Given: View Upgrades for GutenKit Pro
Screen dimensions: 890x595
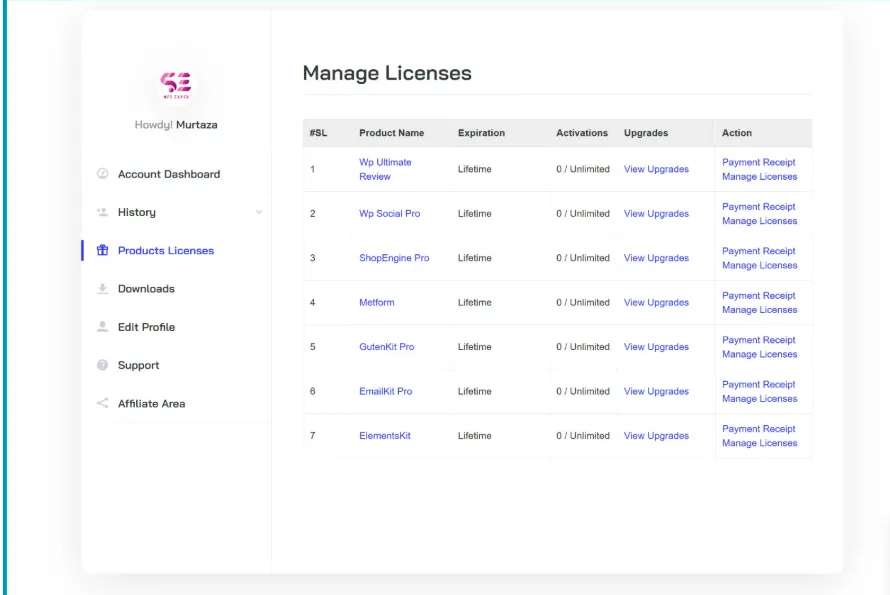Looking at the screenshot, I should point(656,346).
